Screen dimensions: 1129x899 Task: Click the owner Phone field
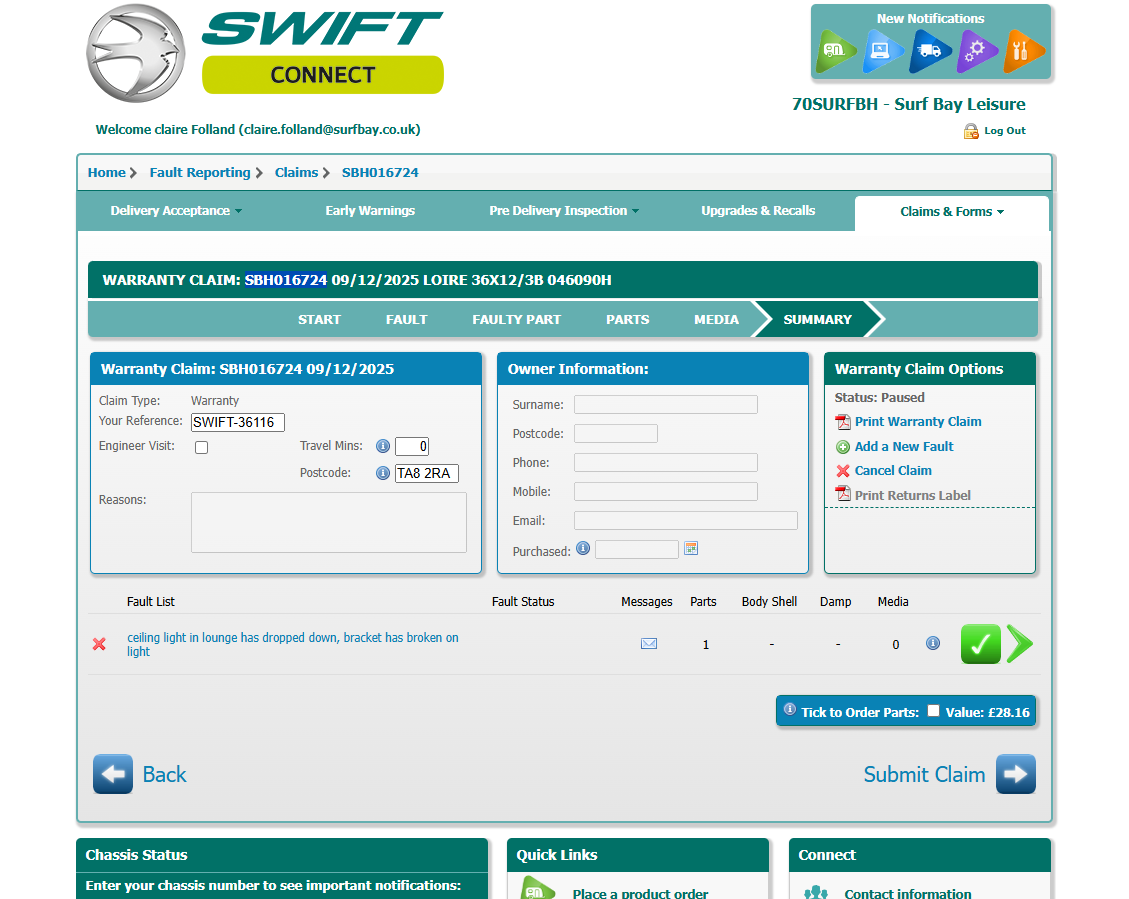[665, 462]
